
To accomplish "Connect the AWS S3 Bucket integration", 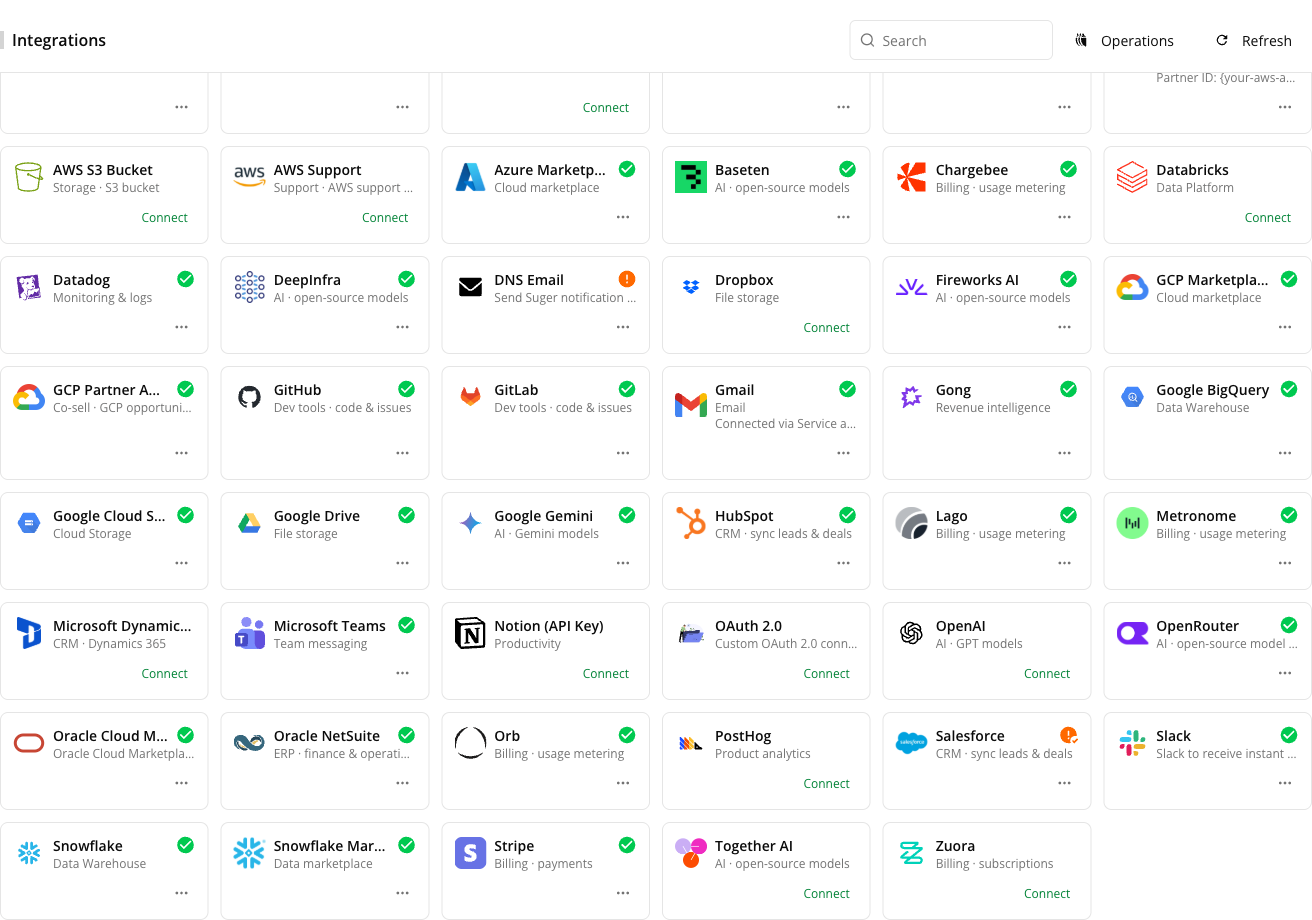I will tap(165, 217).
